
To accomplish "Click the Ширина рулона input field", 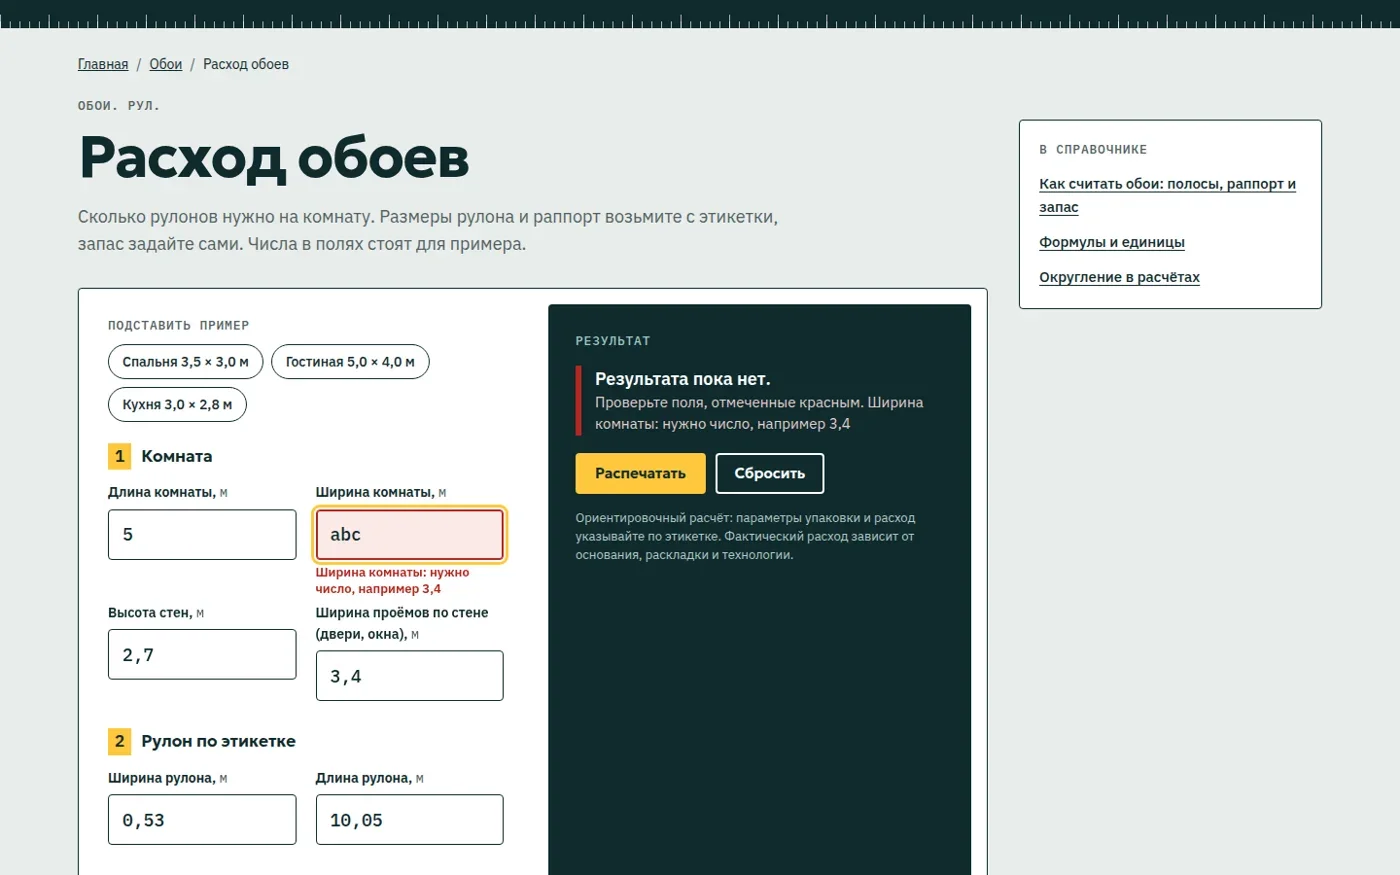I will point(202,820).
